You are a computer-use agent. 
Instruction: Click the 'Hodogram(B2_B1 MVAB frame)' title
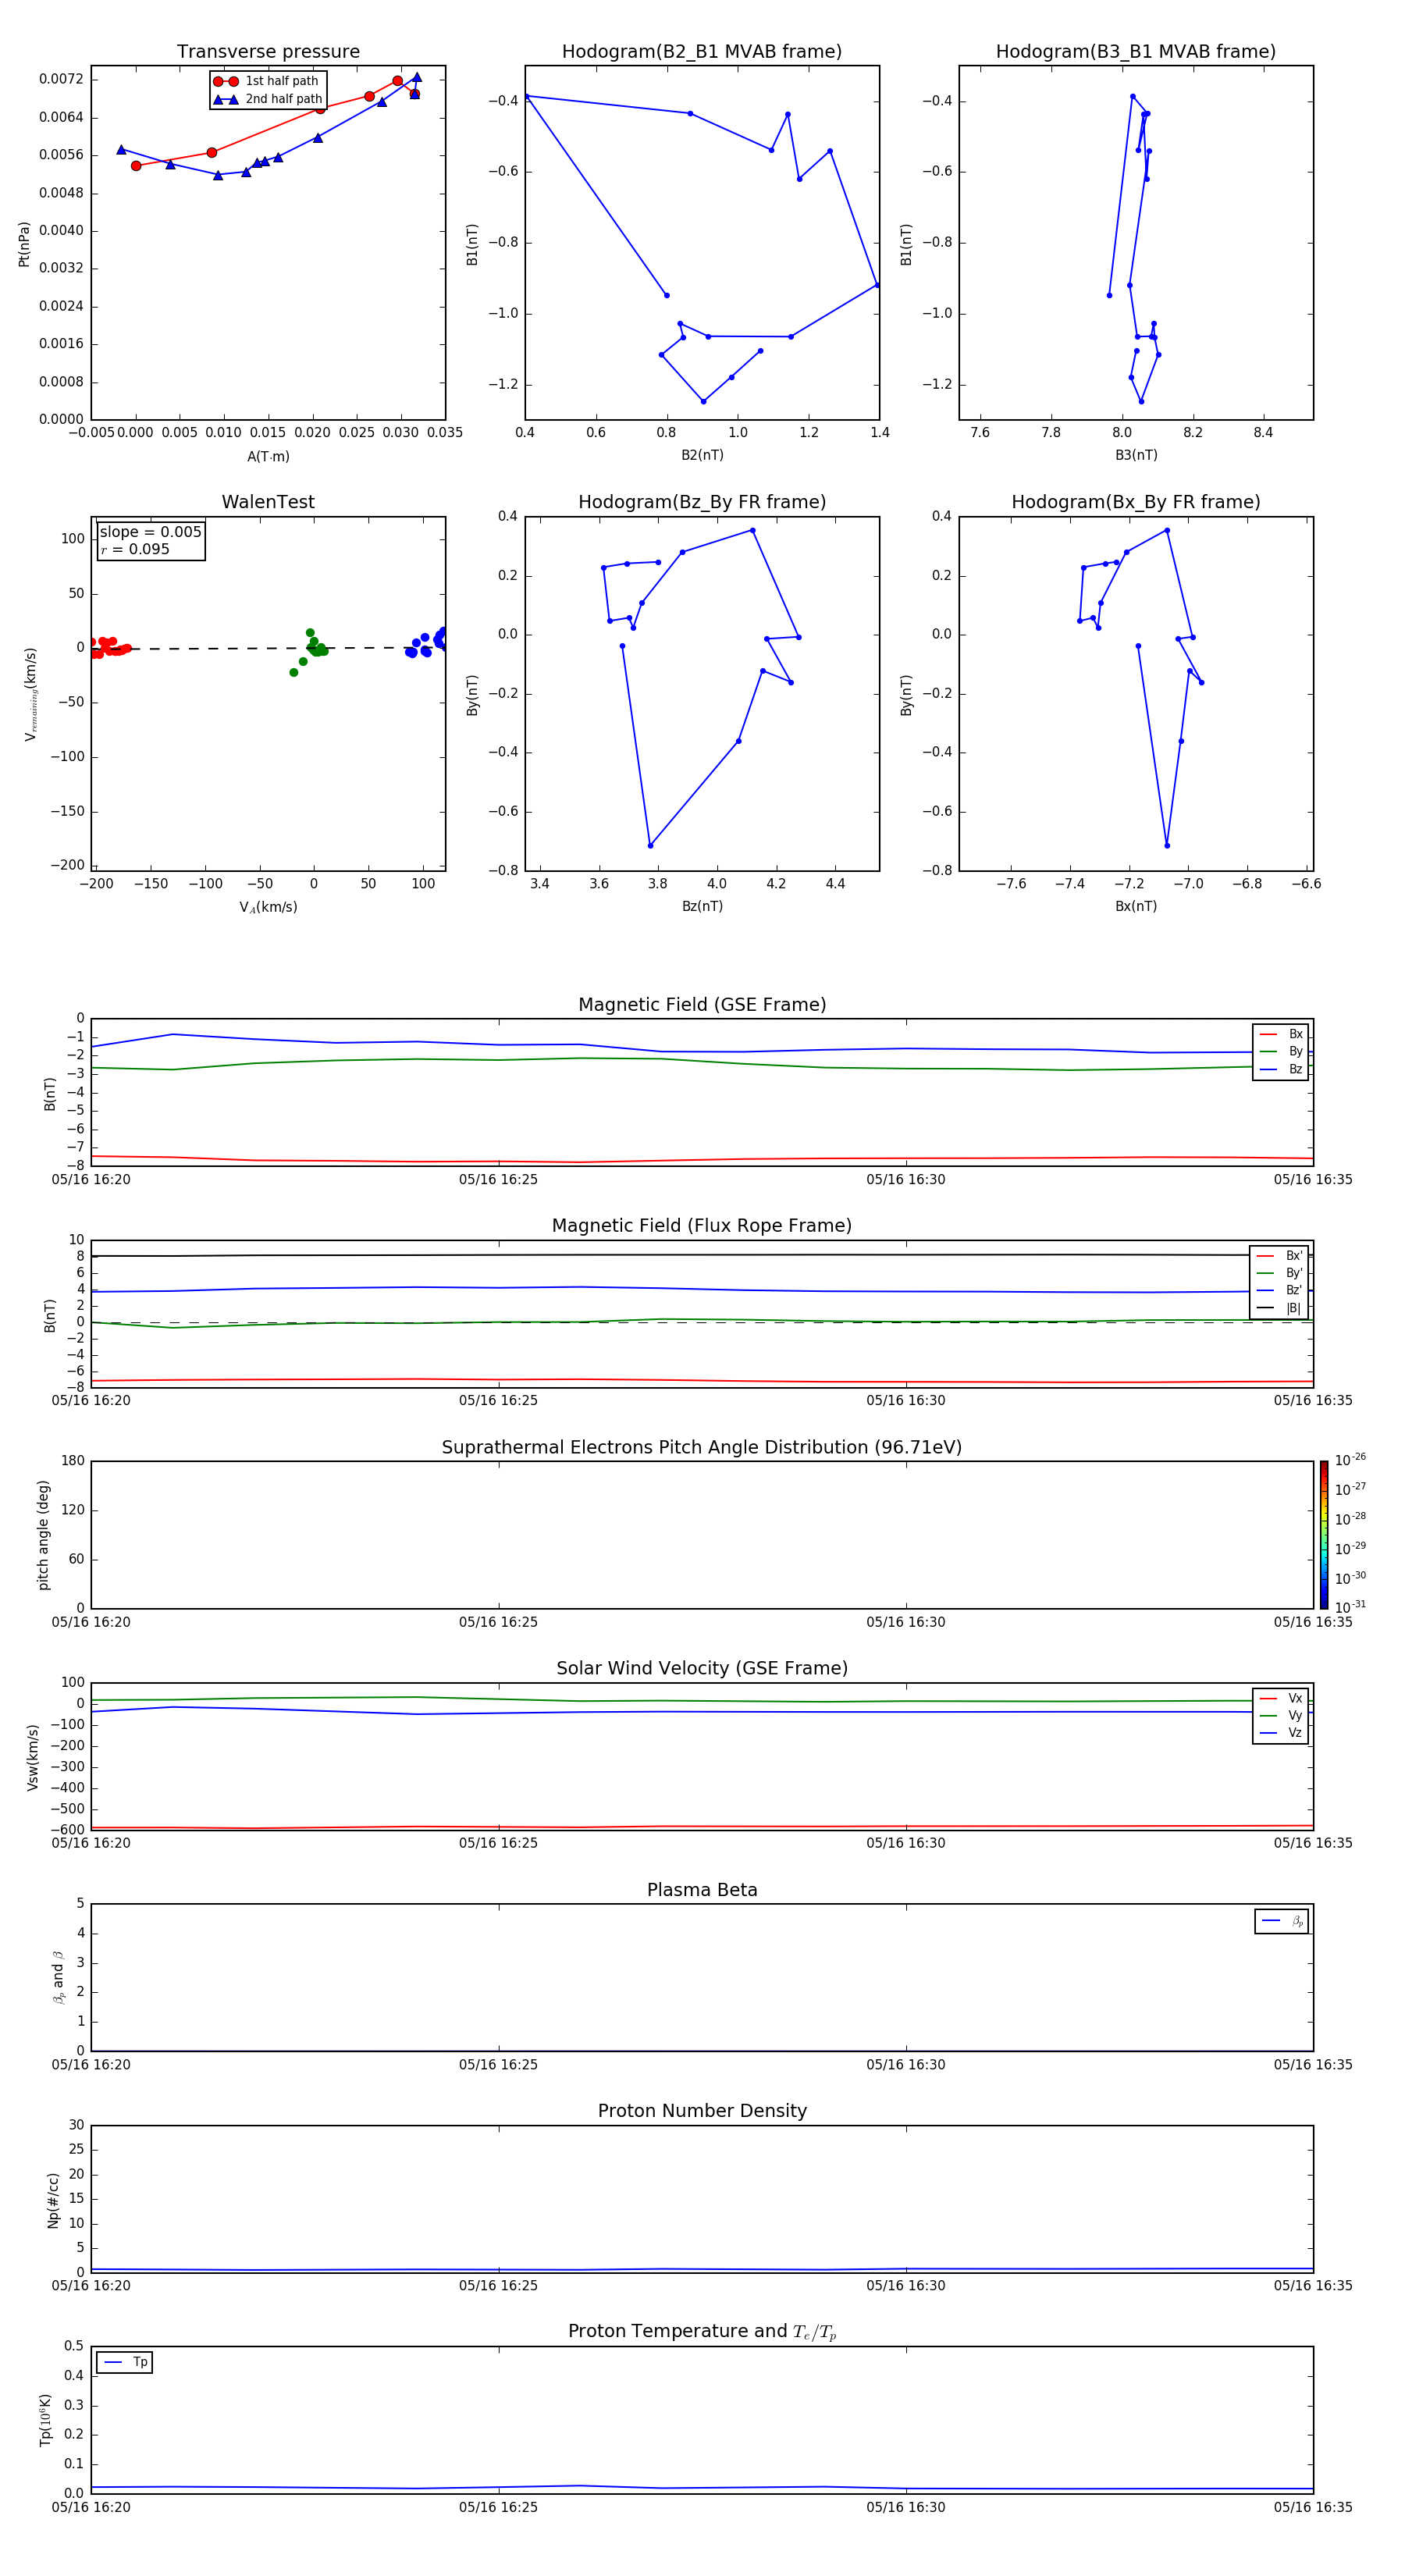coord(702,52)
